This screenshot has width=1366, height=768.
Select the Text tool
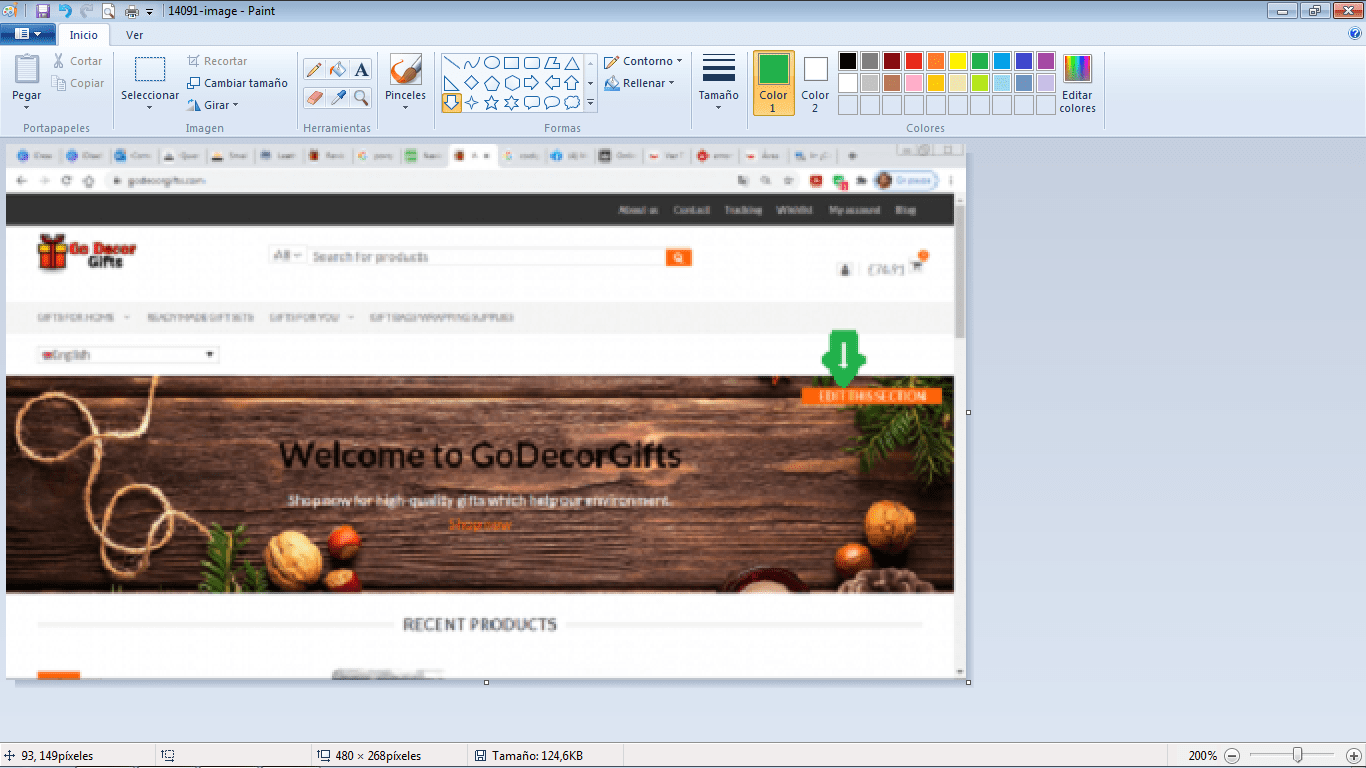[x=361, y=70]
